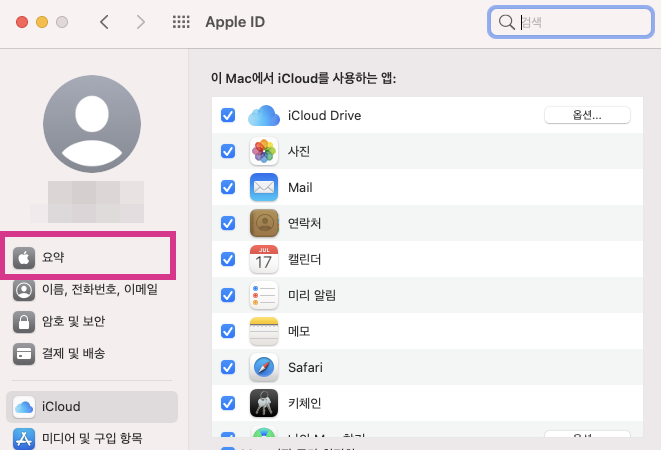Click the Contacts (연락처) icon
The width and height of the screenshot is (661, 450).
pyautogui.click(x=264, y=223)
